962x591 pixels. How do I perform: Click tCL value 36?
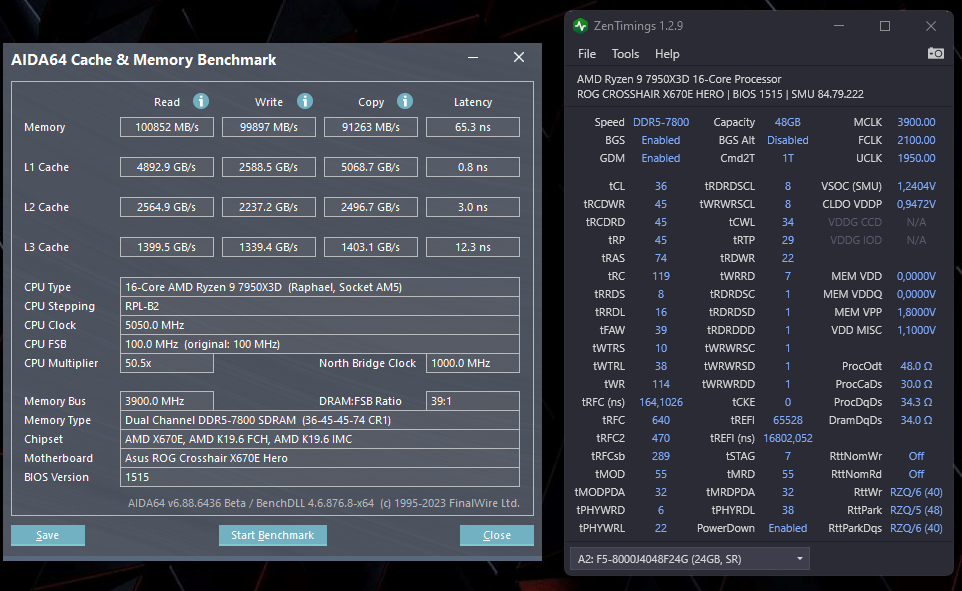click(x=661, y=186)
